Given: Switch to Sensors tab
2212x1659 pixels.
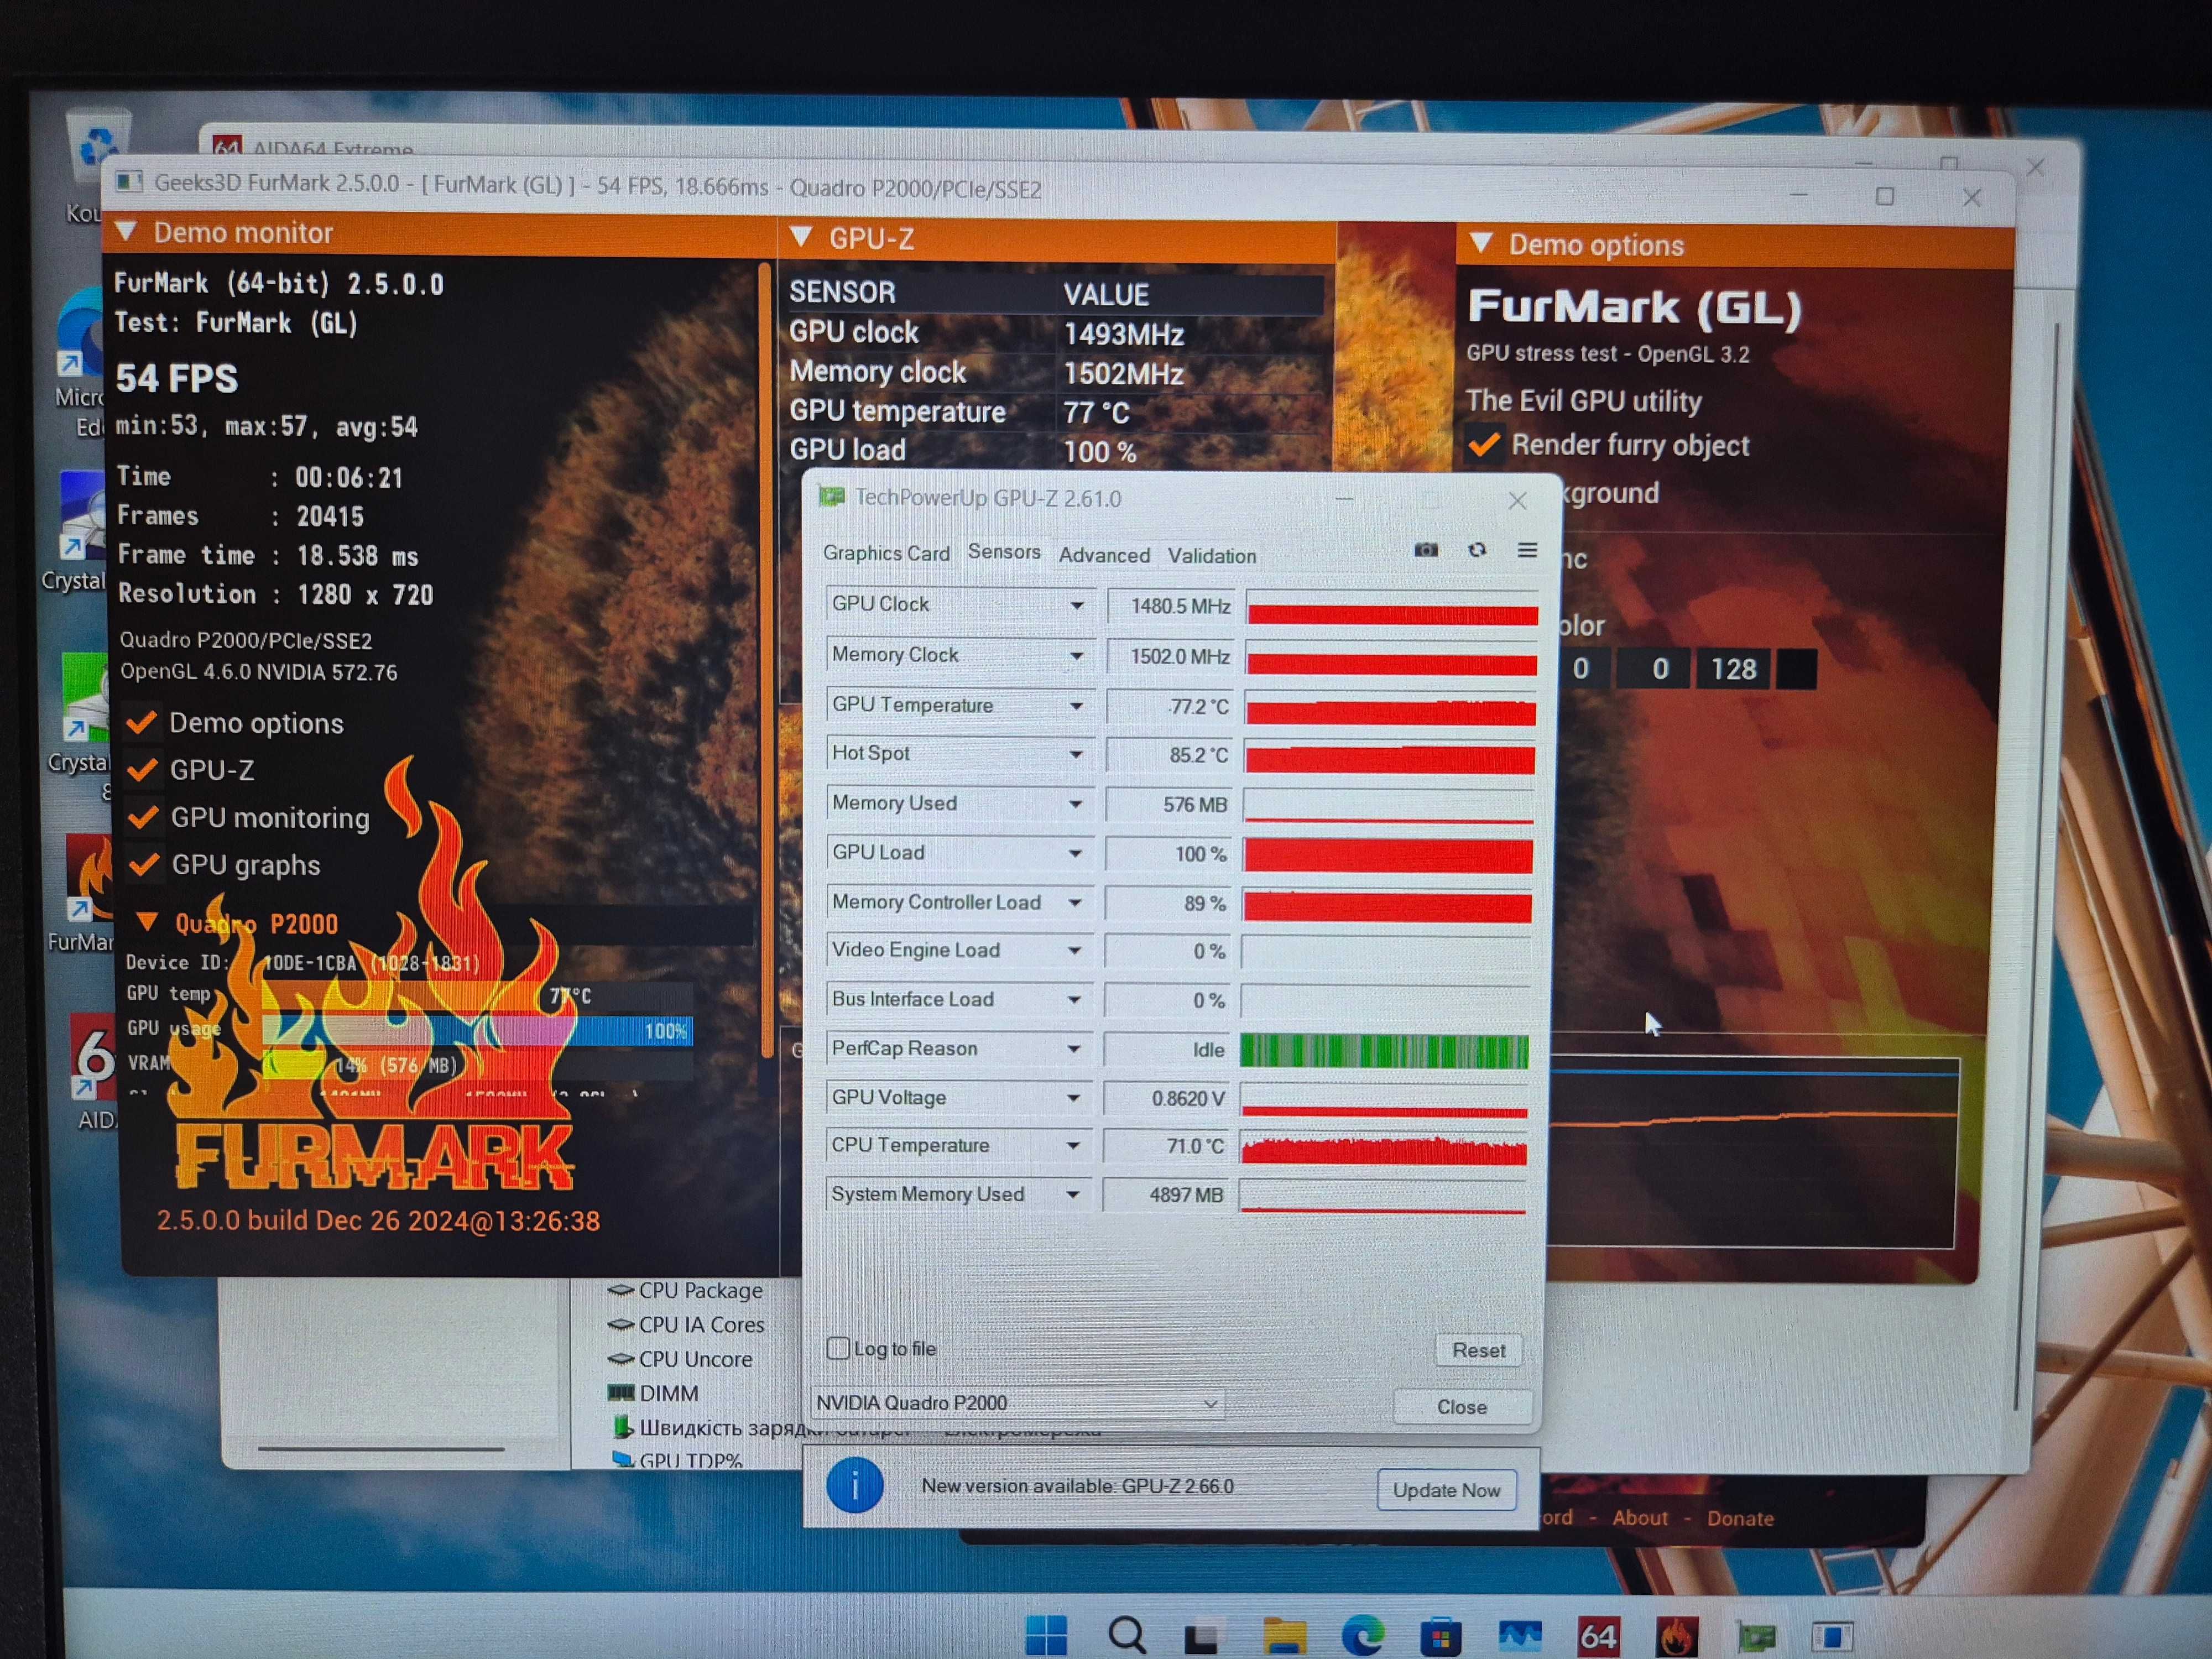Looking at the screenshot, I should (x=1004, y=552).
